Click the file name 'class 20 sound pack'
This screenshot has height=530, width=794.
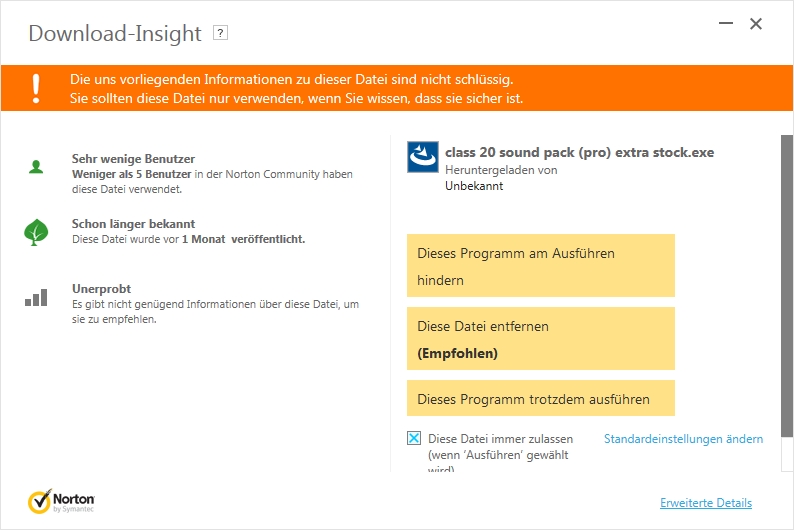[x=579, y=153]
